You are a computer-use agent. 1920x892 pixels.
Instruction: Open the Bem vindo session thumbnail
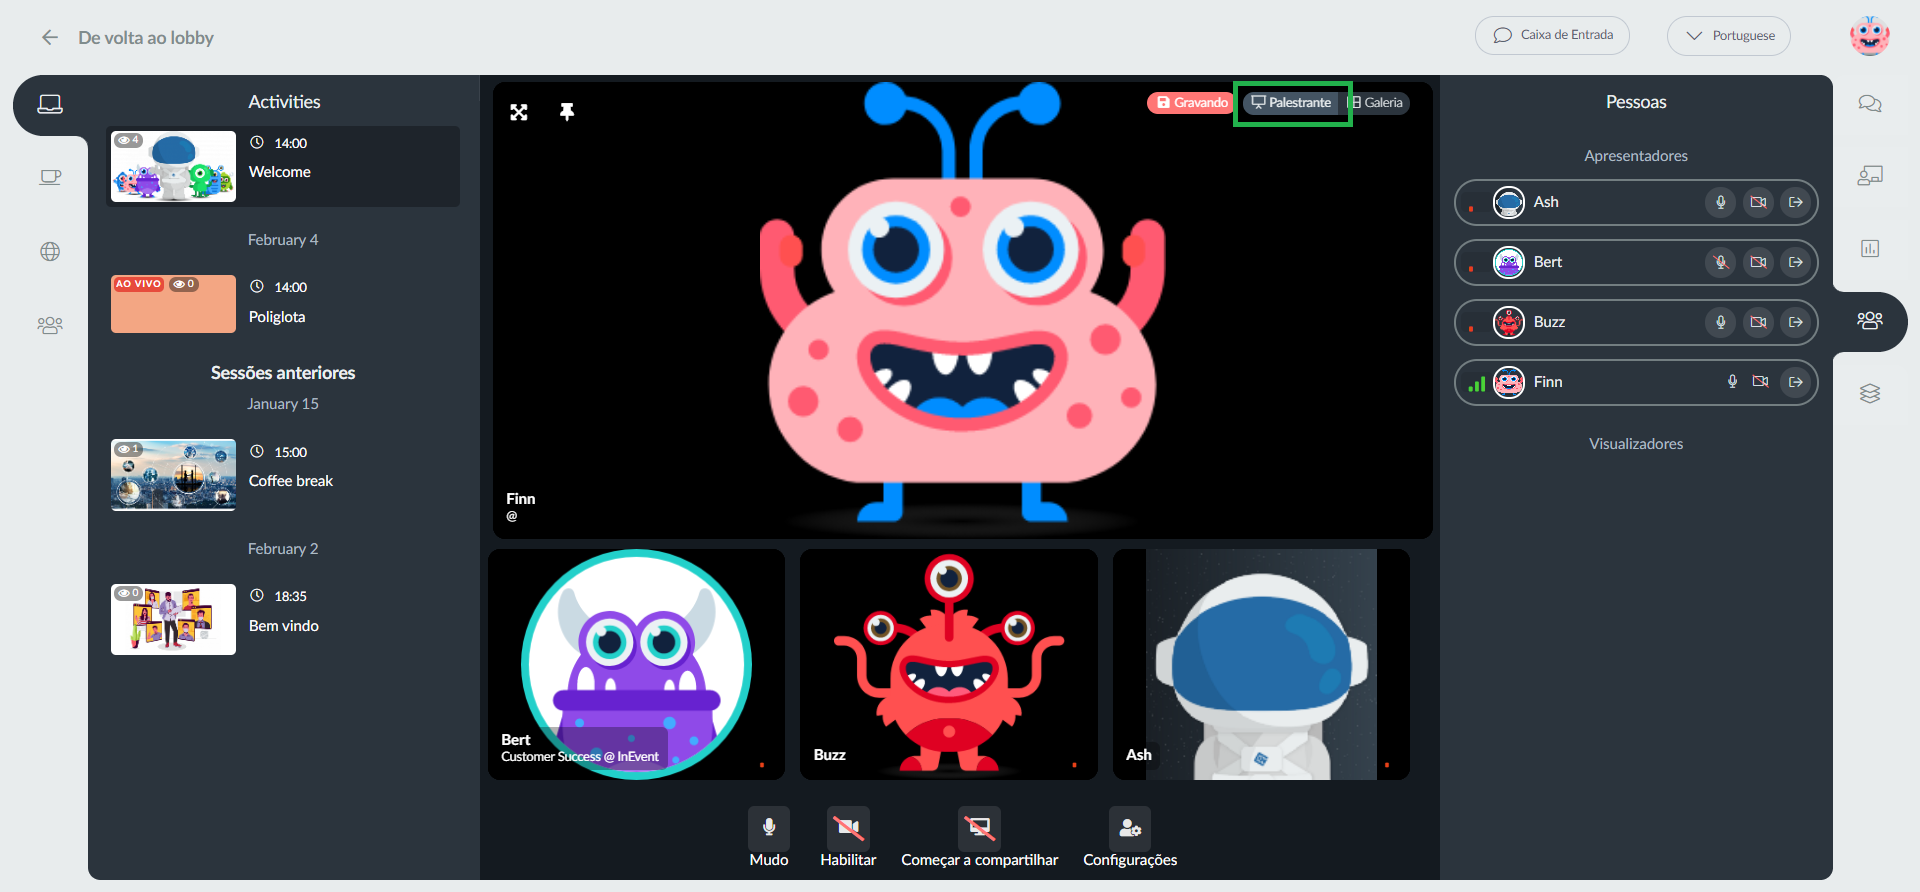click(173, 619)
